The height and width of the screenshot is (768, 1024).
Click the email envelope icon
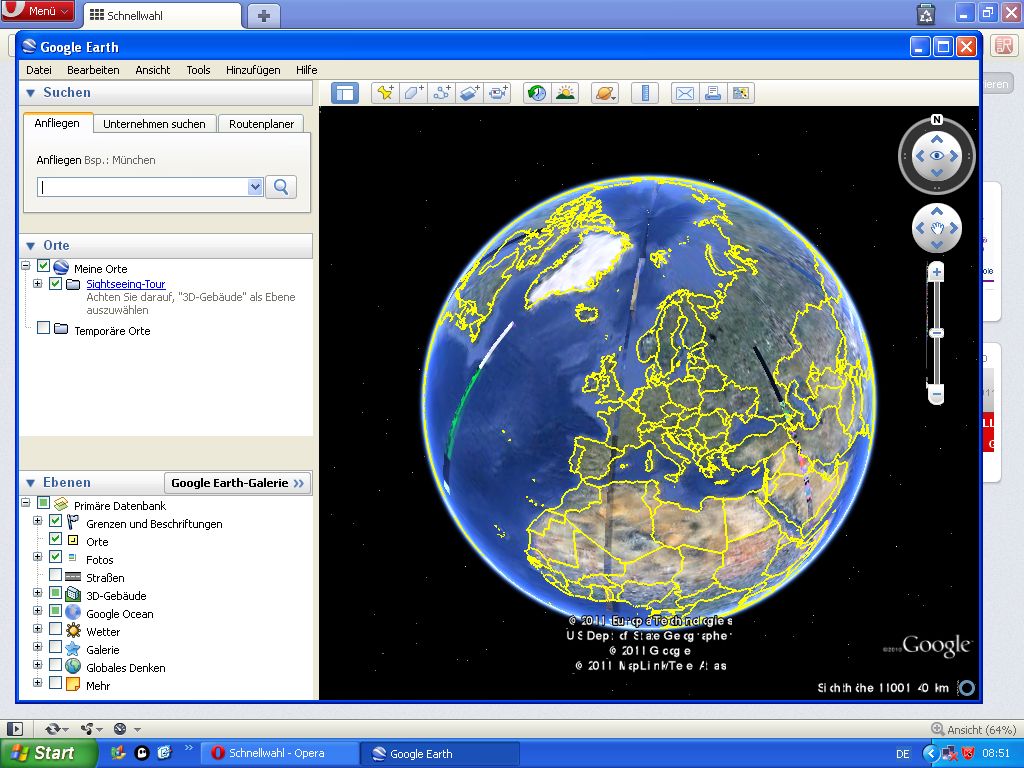tap(684, 93)
